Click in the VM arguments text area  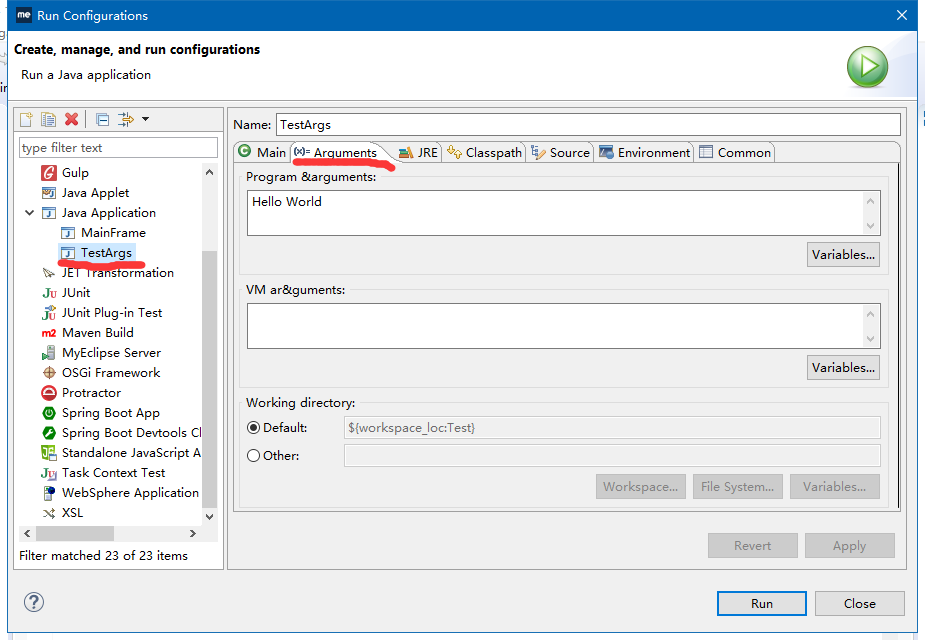[555, 326]
